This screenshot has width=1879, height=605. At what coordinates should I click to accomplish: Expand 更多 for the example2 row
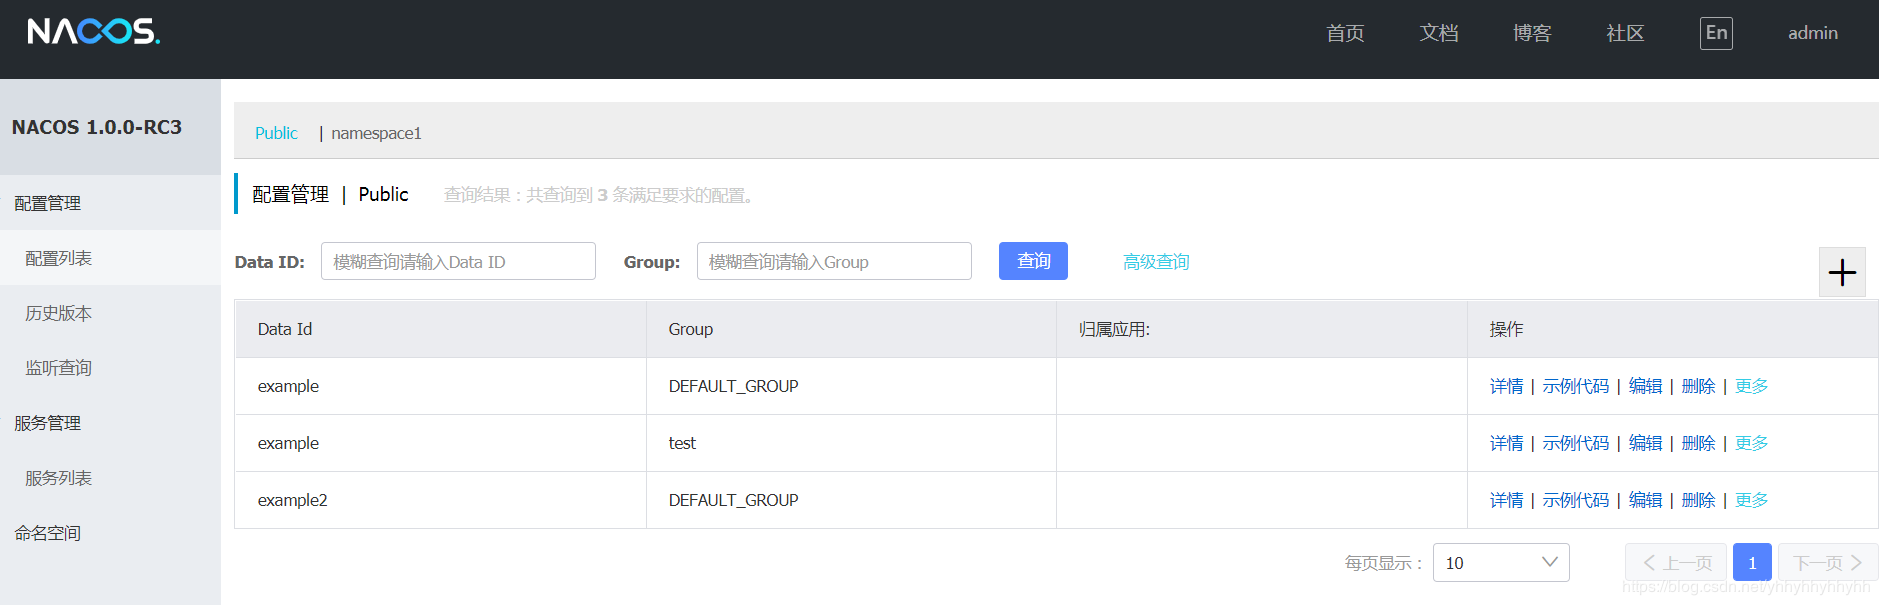pyautogui.click(x=1751, y=500)
